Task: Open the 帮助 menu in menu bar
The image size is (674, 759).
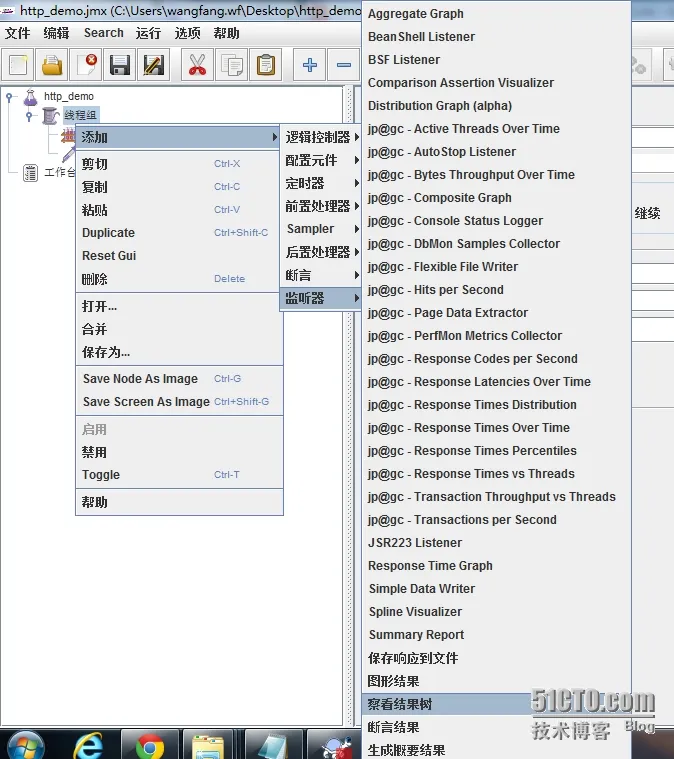Action: [x=226, y=33]
